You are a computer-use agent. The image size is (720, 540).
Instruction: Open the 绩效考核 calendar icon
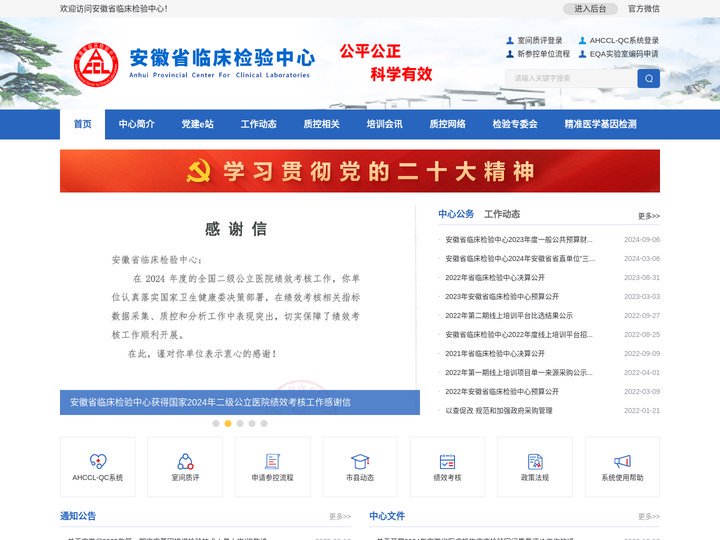click(x=447, y=461)
